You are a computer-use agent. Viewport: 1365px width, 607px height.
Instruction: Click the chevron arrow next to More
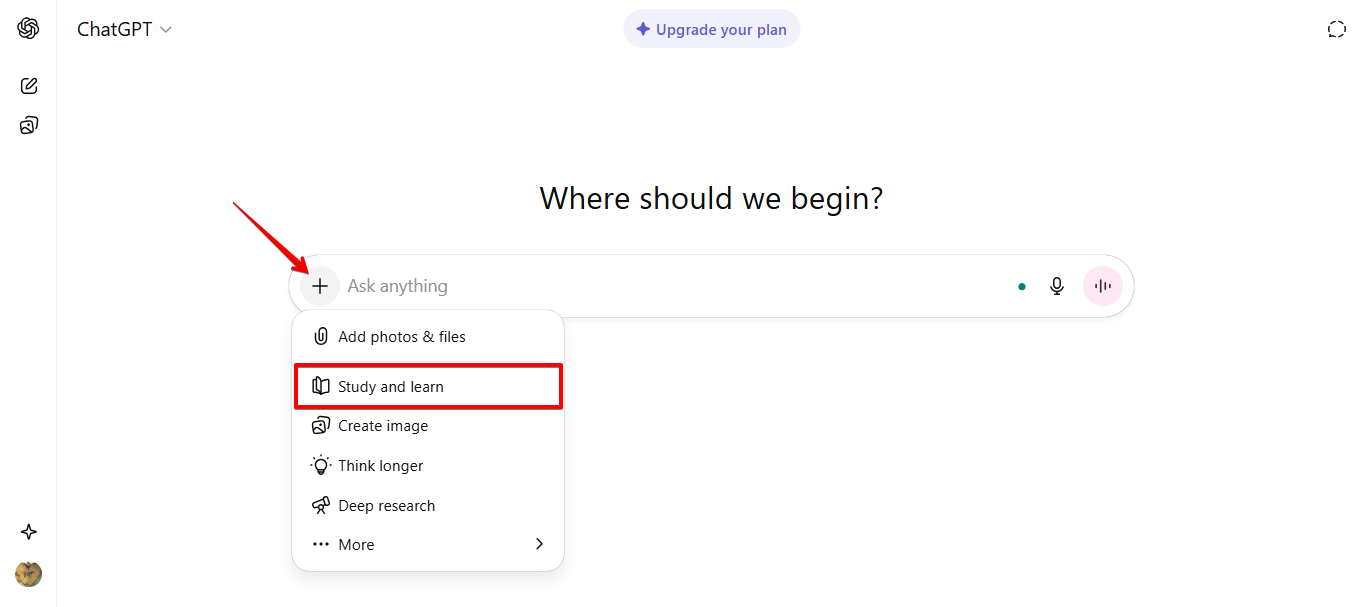point(539,544)
